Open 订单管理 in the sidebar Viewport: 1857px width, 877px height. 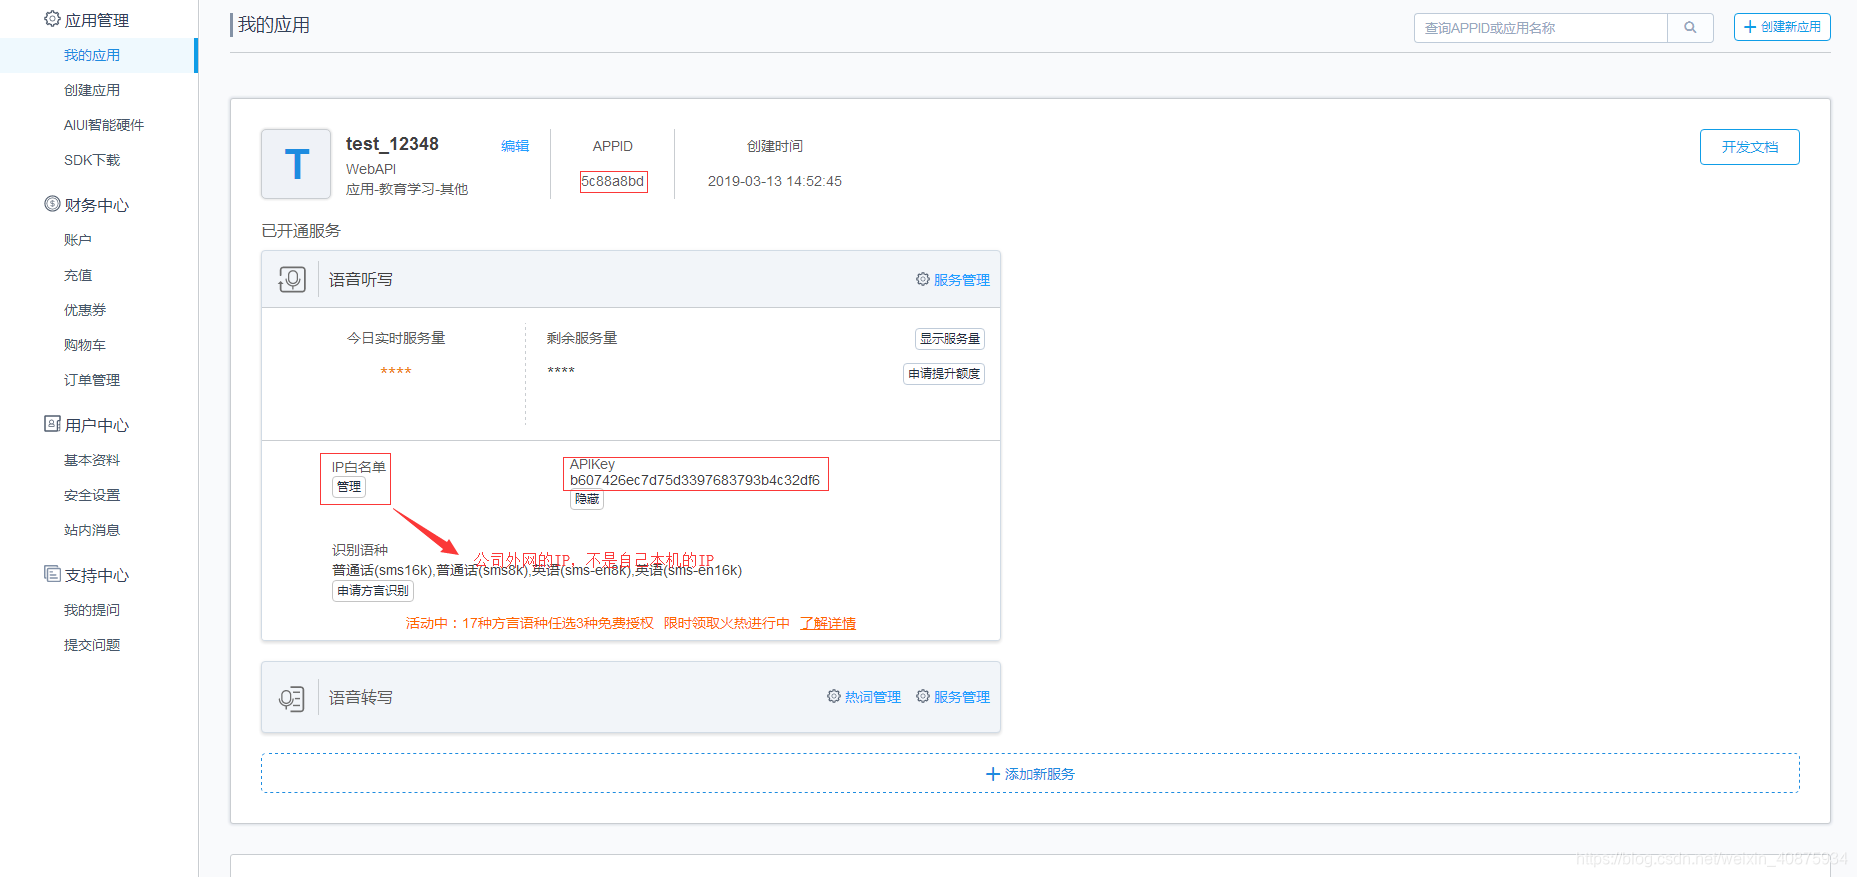click(x=92, y=380)
